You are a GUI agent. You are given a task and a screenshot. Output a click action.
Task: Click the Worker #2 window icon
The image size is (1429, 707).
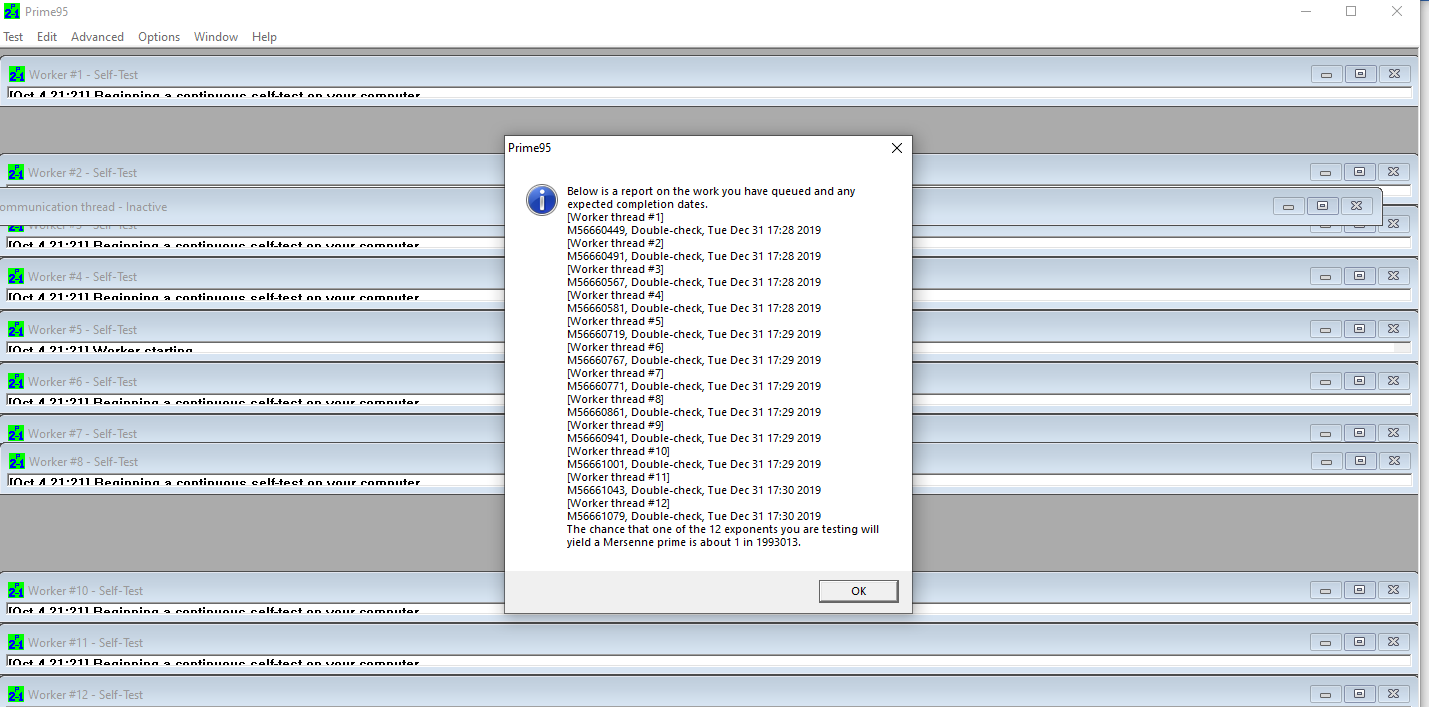(15, 172)
